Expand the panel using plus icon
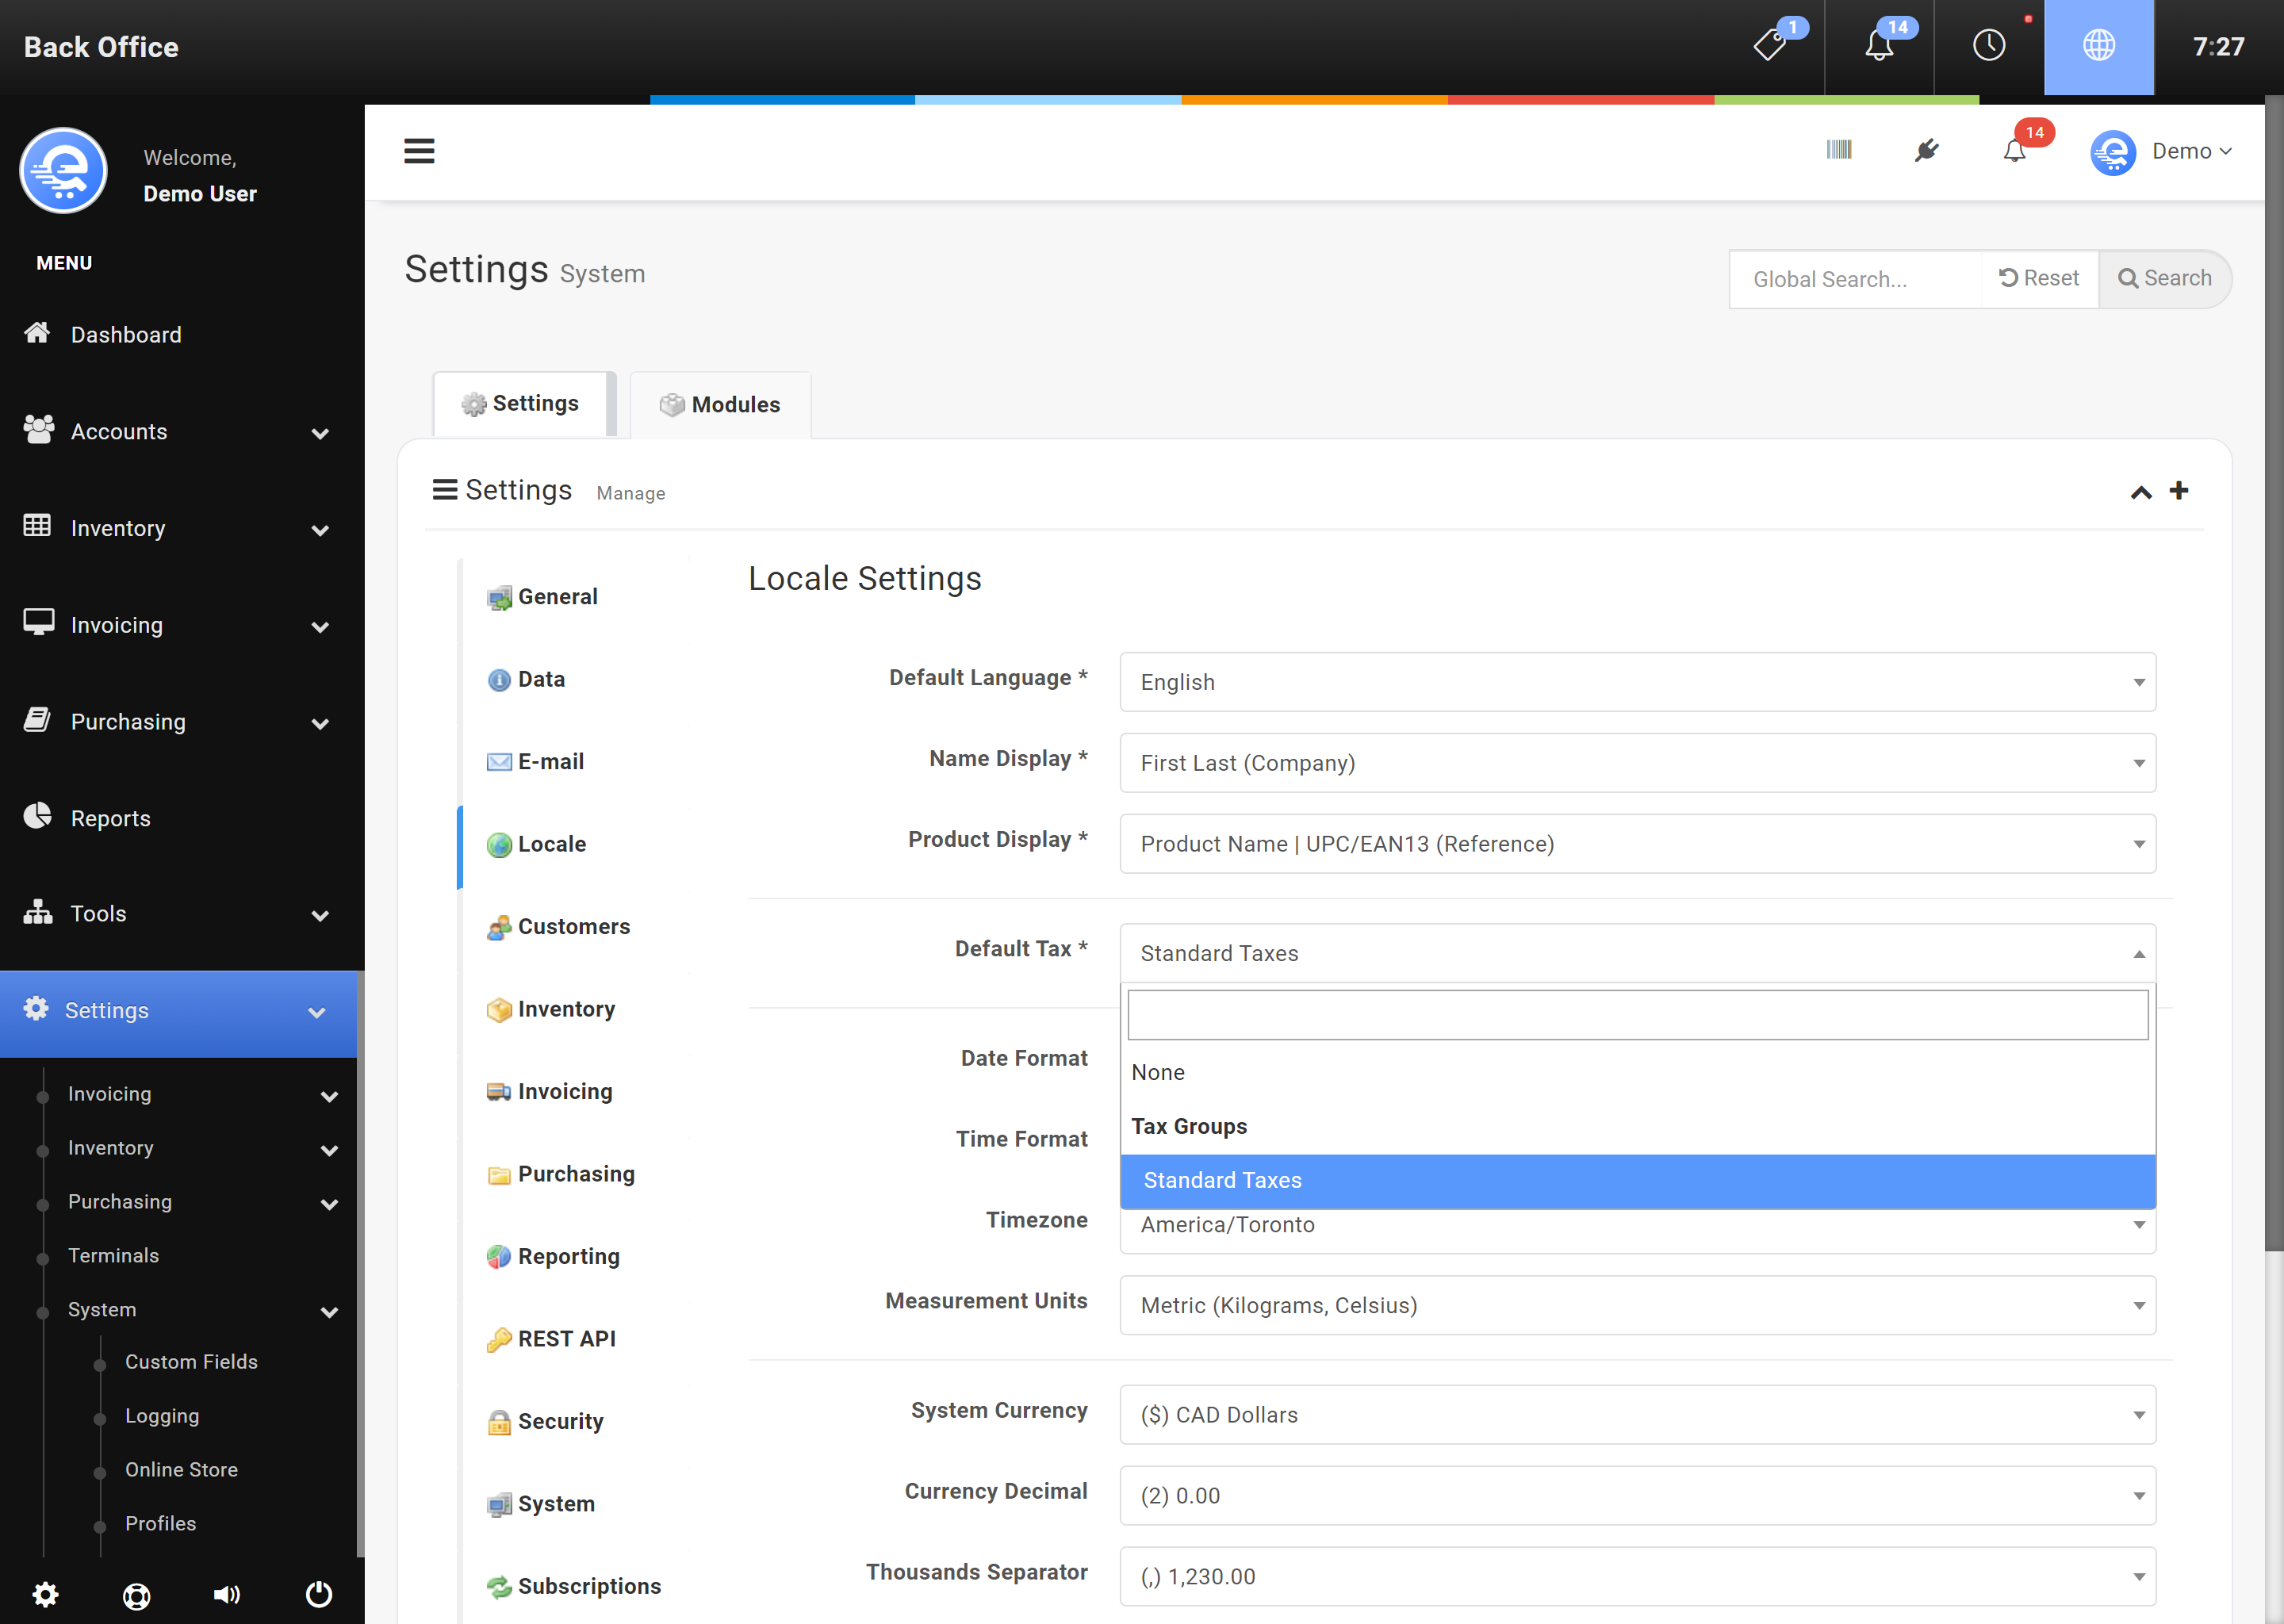 click(x=2178, y=491)
